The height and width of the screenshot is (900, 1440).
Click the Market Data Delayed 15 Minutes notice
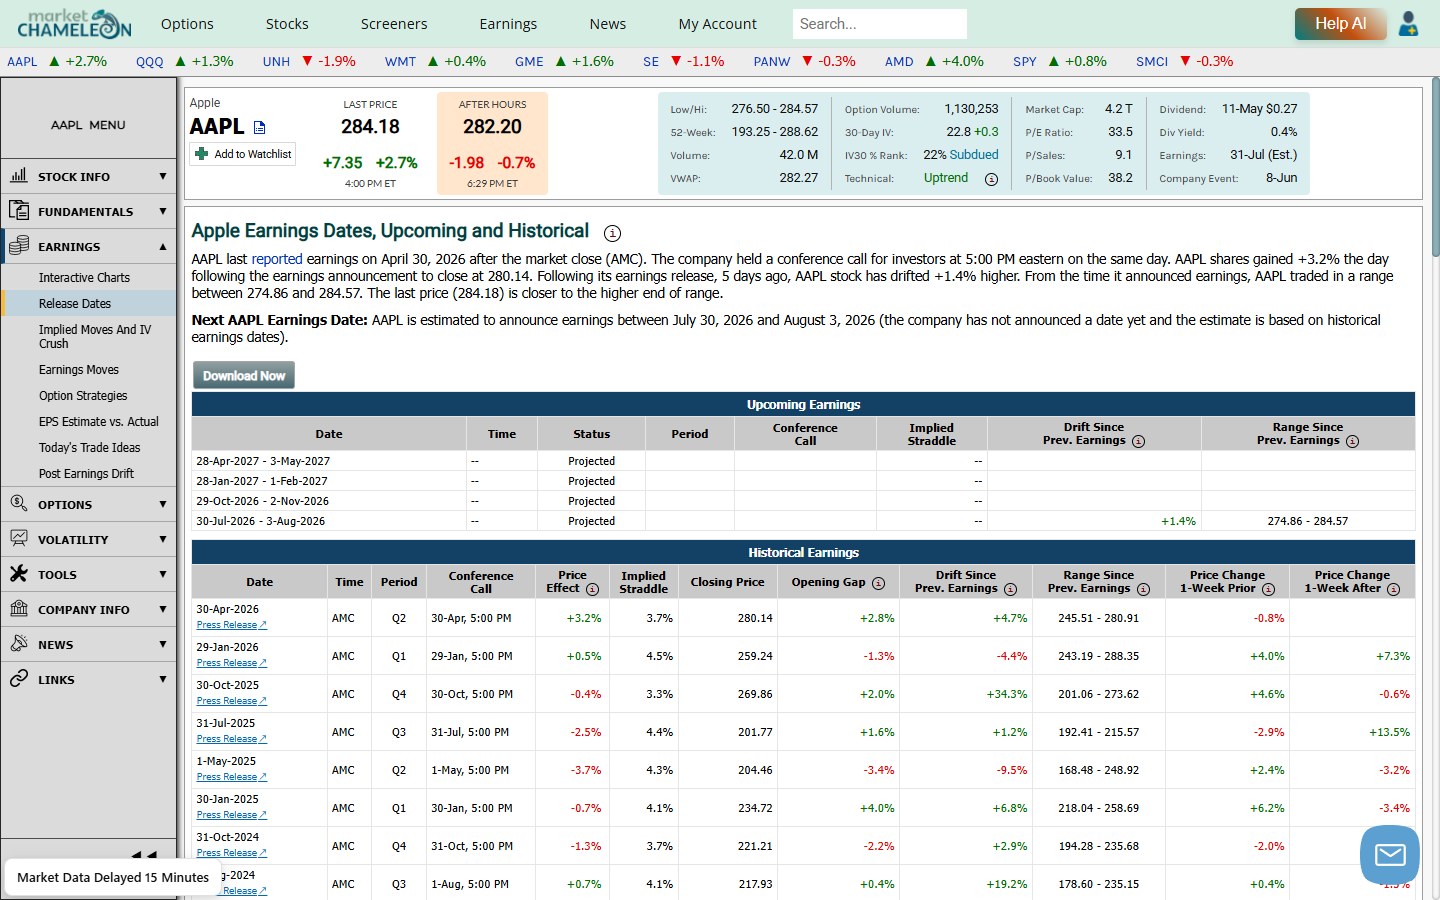(113, 877)
